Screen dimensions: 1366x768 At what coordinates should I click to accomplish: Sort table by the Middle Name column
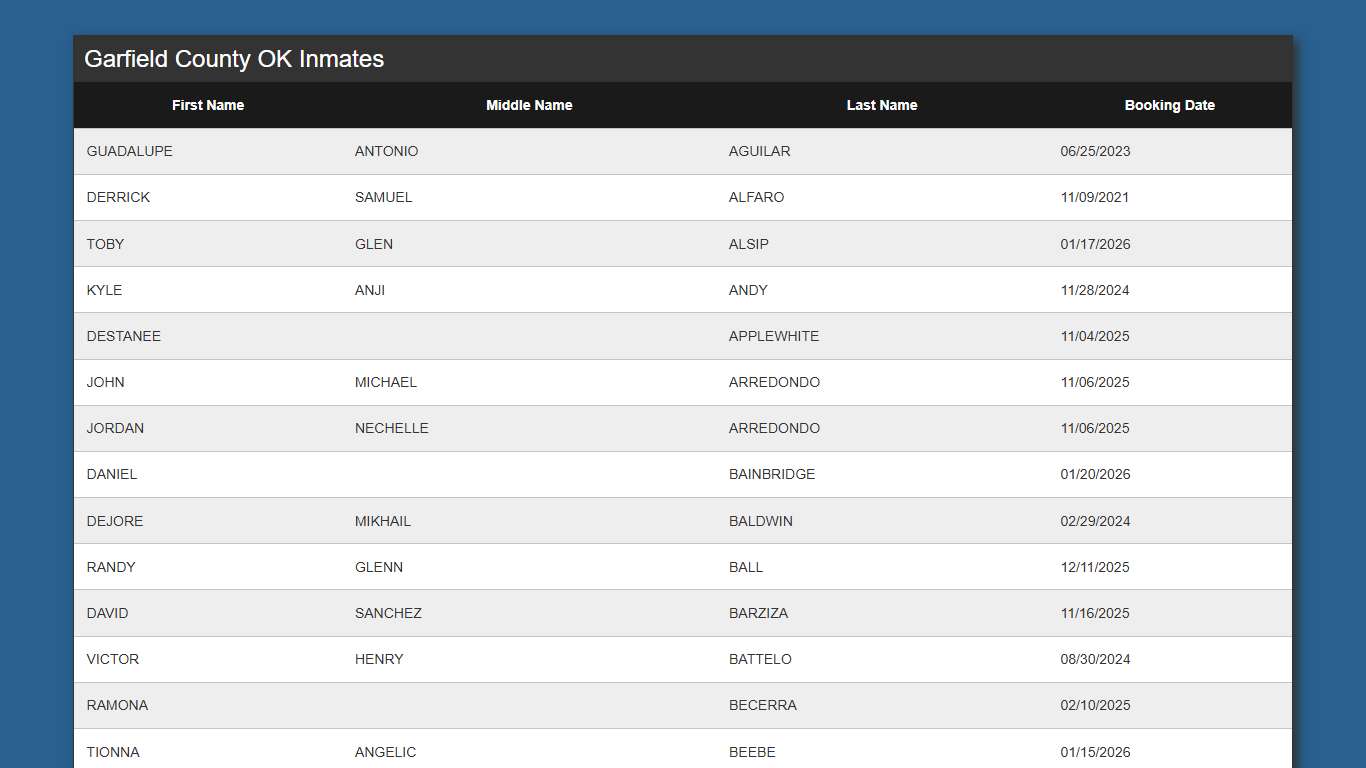point(529,105)
